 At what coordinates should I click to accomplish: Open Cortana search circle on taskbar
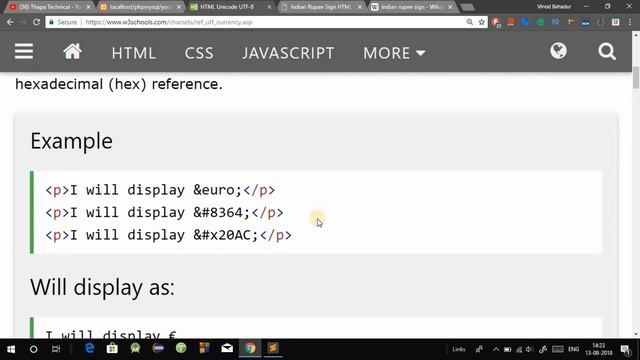33,349
